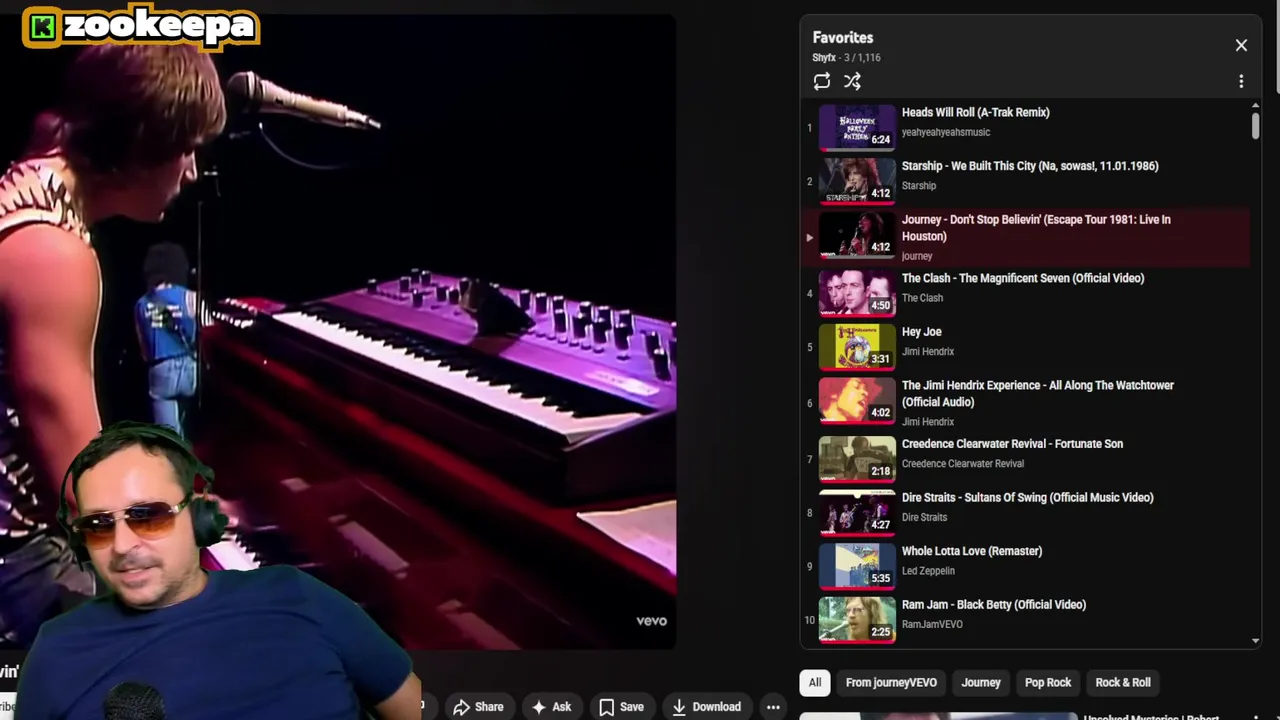Click the Download button
The width and height of the screenshot is (1280, 720).
706,707
